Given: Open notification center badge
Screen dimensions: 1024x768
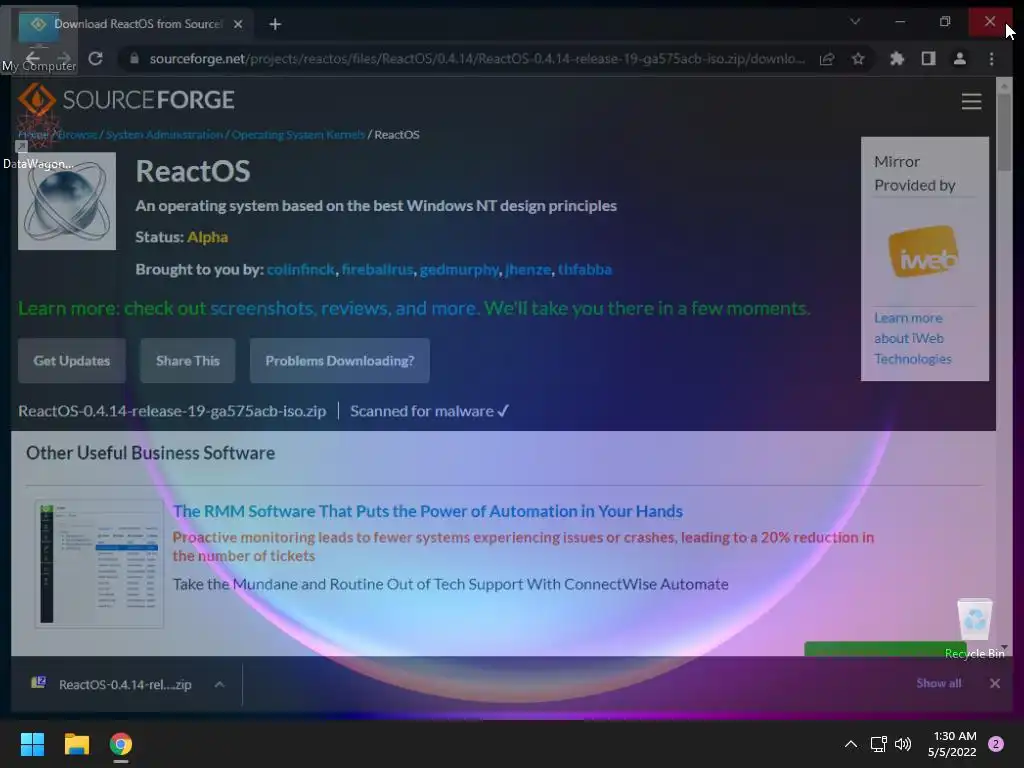Looking at the screenshot, I should click(x=996, y=744).
